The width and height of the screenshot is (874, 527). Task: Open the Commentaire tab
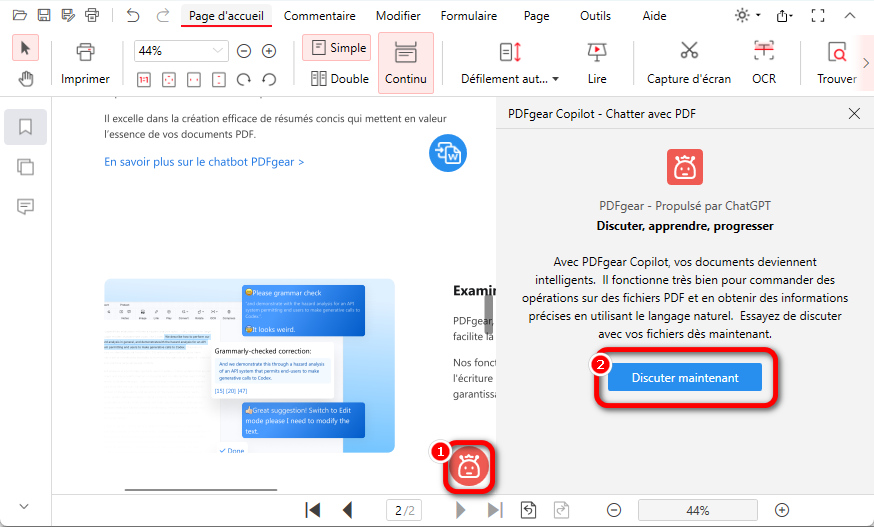click(x=319, y=16)
